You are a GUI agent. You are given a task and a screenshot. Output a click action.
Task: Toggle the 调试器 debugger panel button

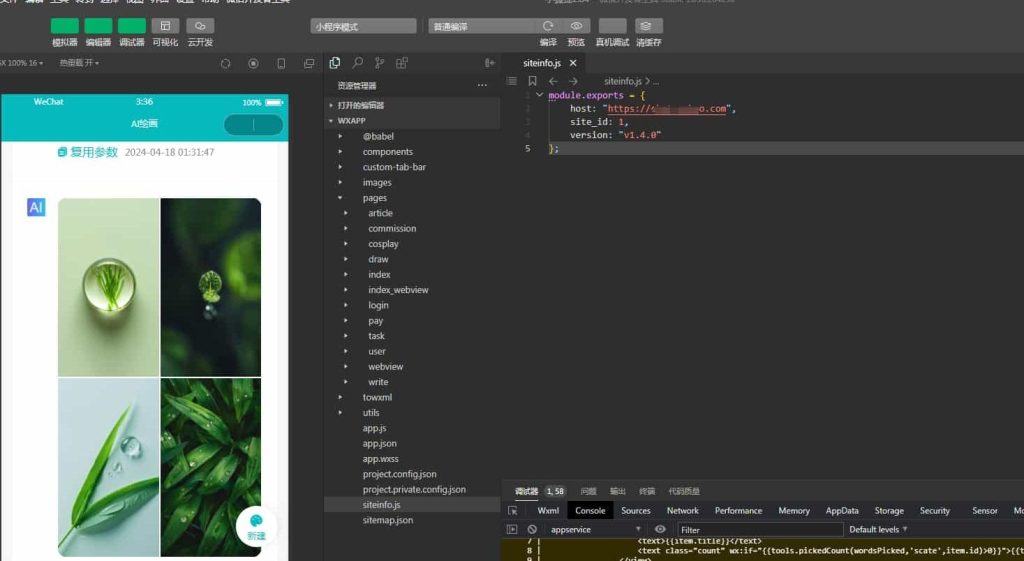131,26
